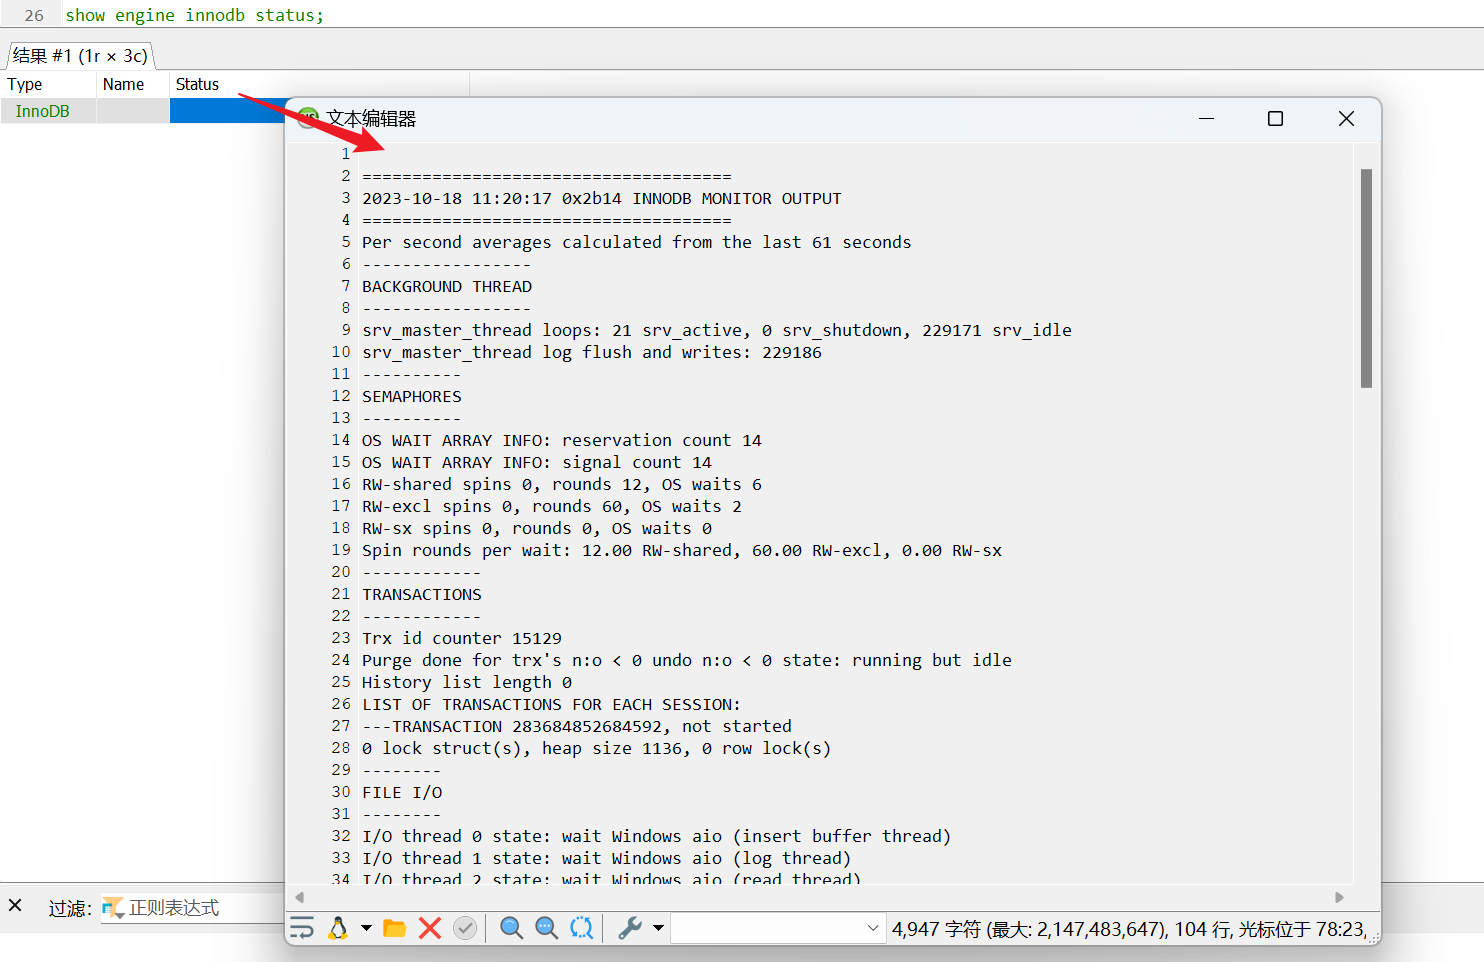Click the wrench tools icon
Viewport: 1484px width, 962px height.
pos(630,928)
